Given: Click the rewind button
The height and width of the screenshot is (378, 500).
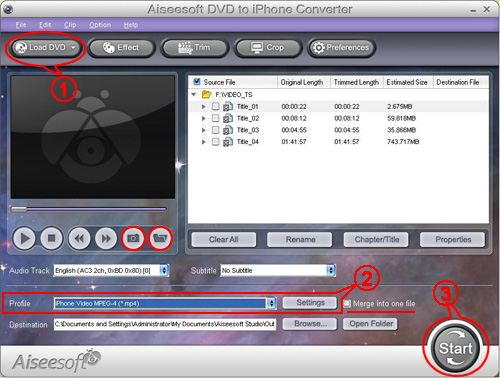Looking at the screenshot, I should coord(79,238).
